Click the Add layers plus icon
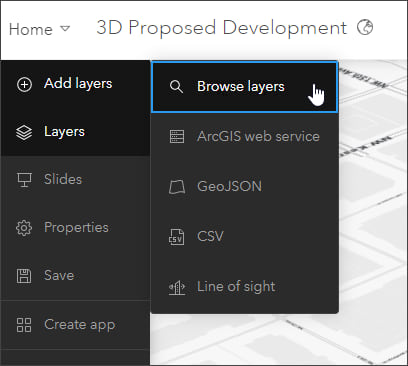This screenshot has height=366, width=408. tap(24, 84)
